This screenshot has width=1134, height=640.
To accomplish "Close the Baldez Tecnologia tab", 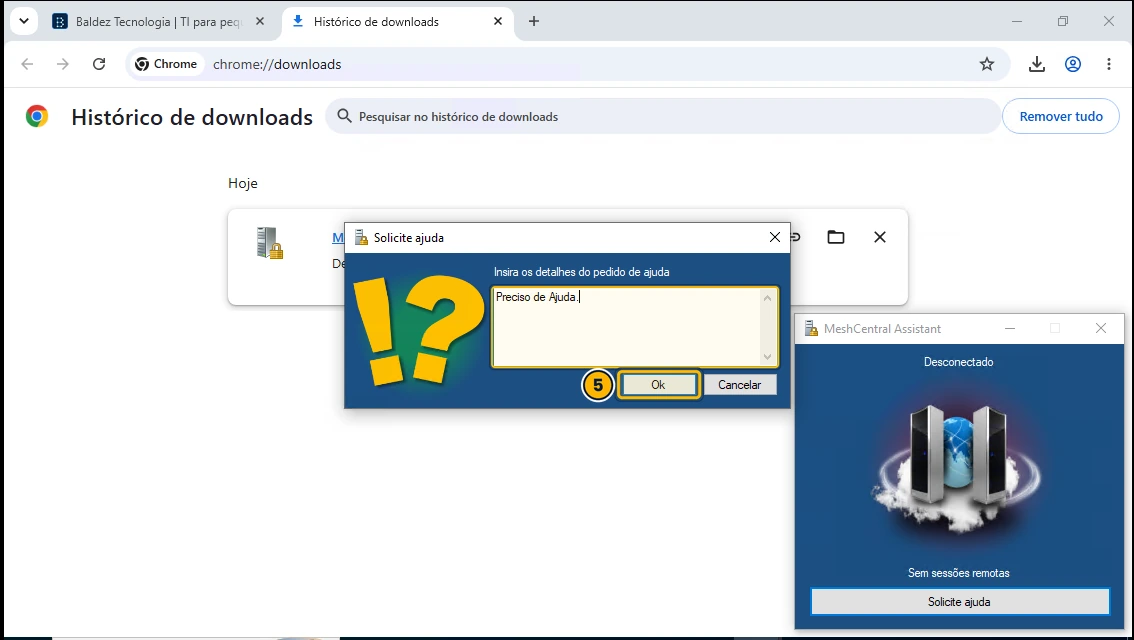I will tap(260, 22).
